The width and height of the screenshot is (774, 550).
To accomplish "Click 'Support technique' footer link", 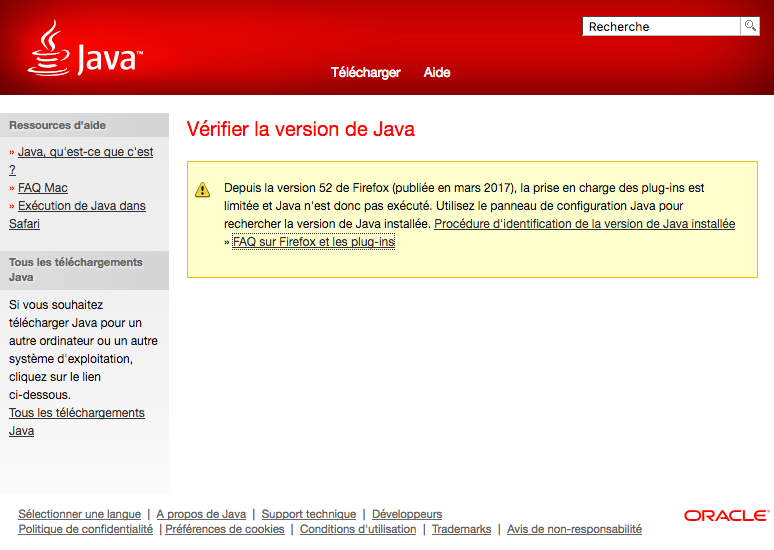I will pyautogui.click(x=309, y=514).
